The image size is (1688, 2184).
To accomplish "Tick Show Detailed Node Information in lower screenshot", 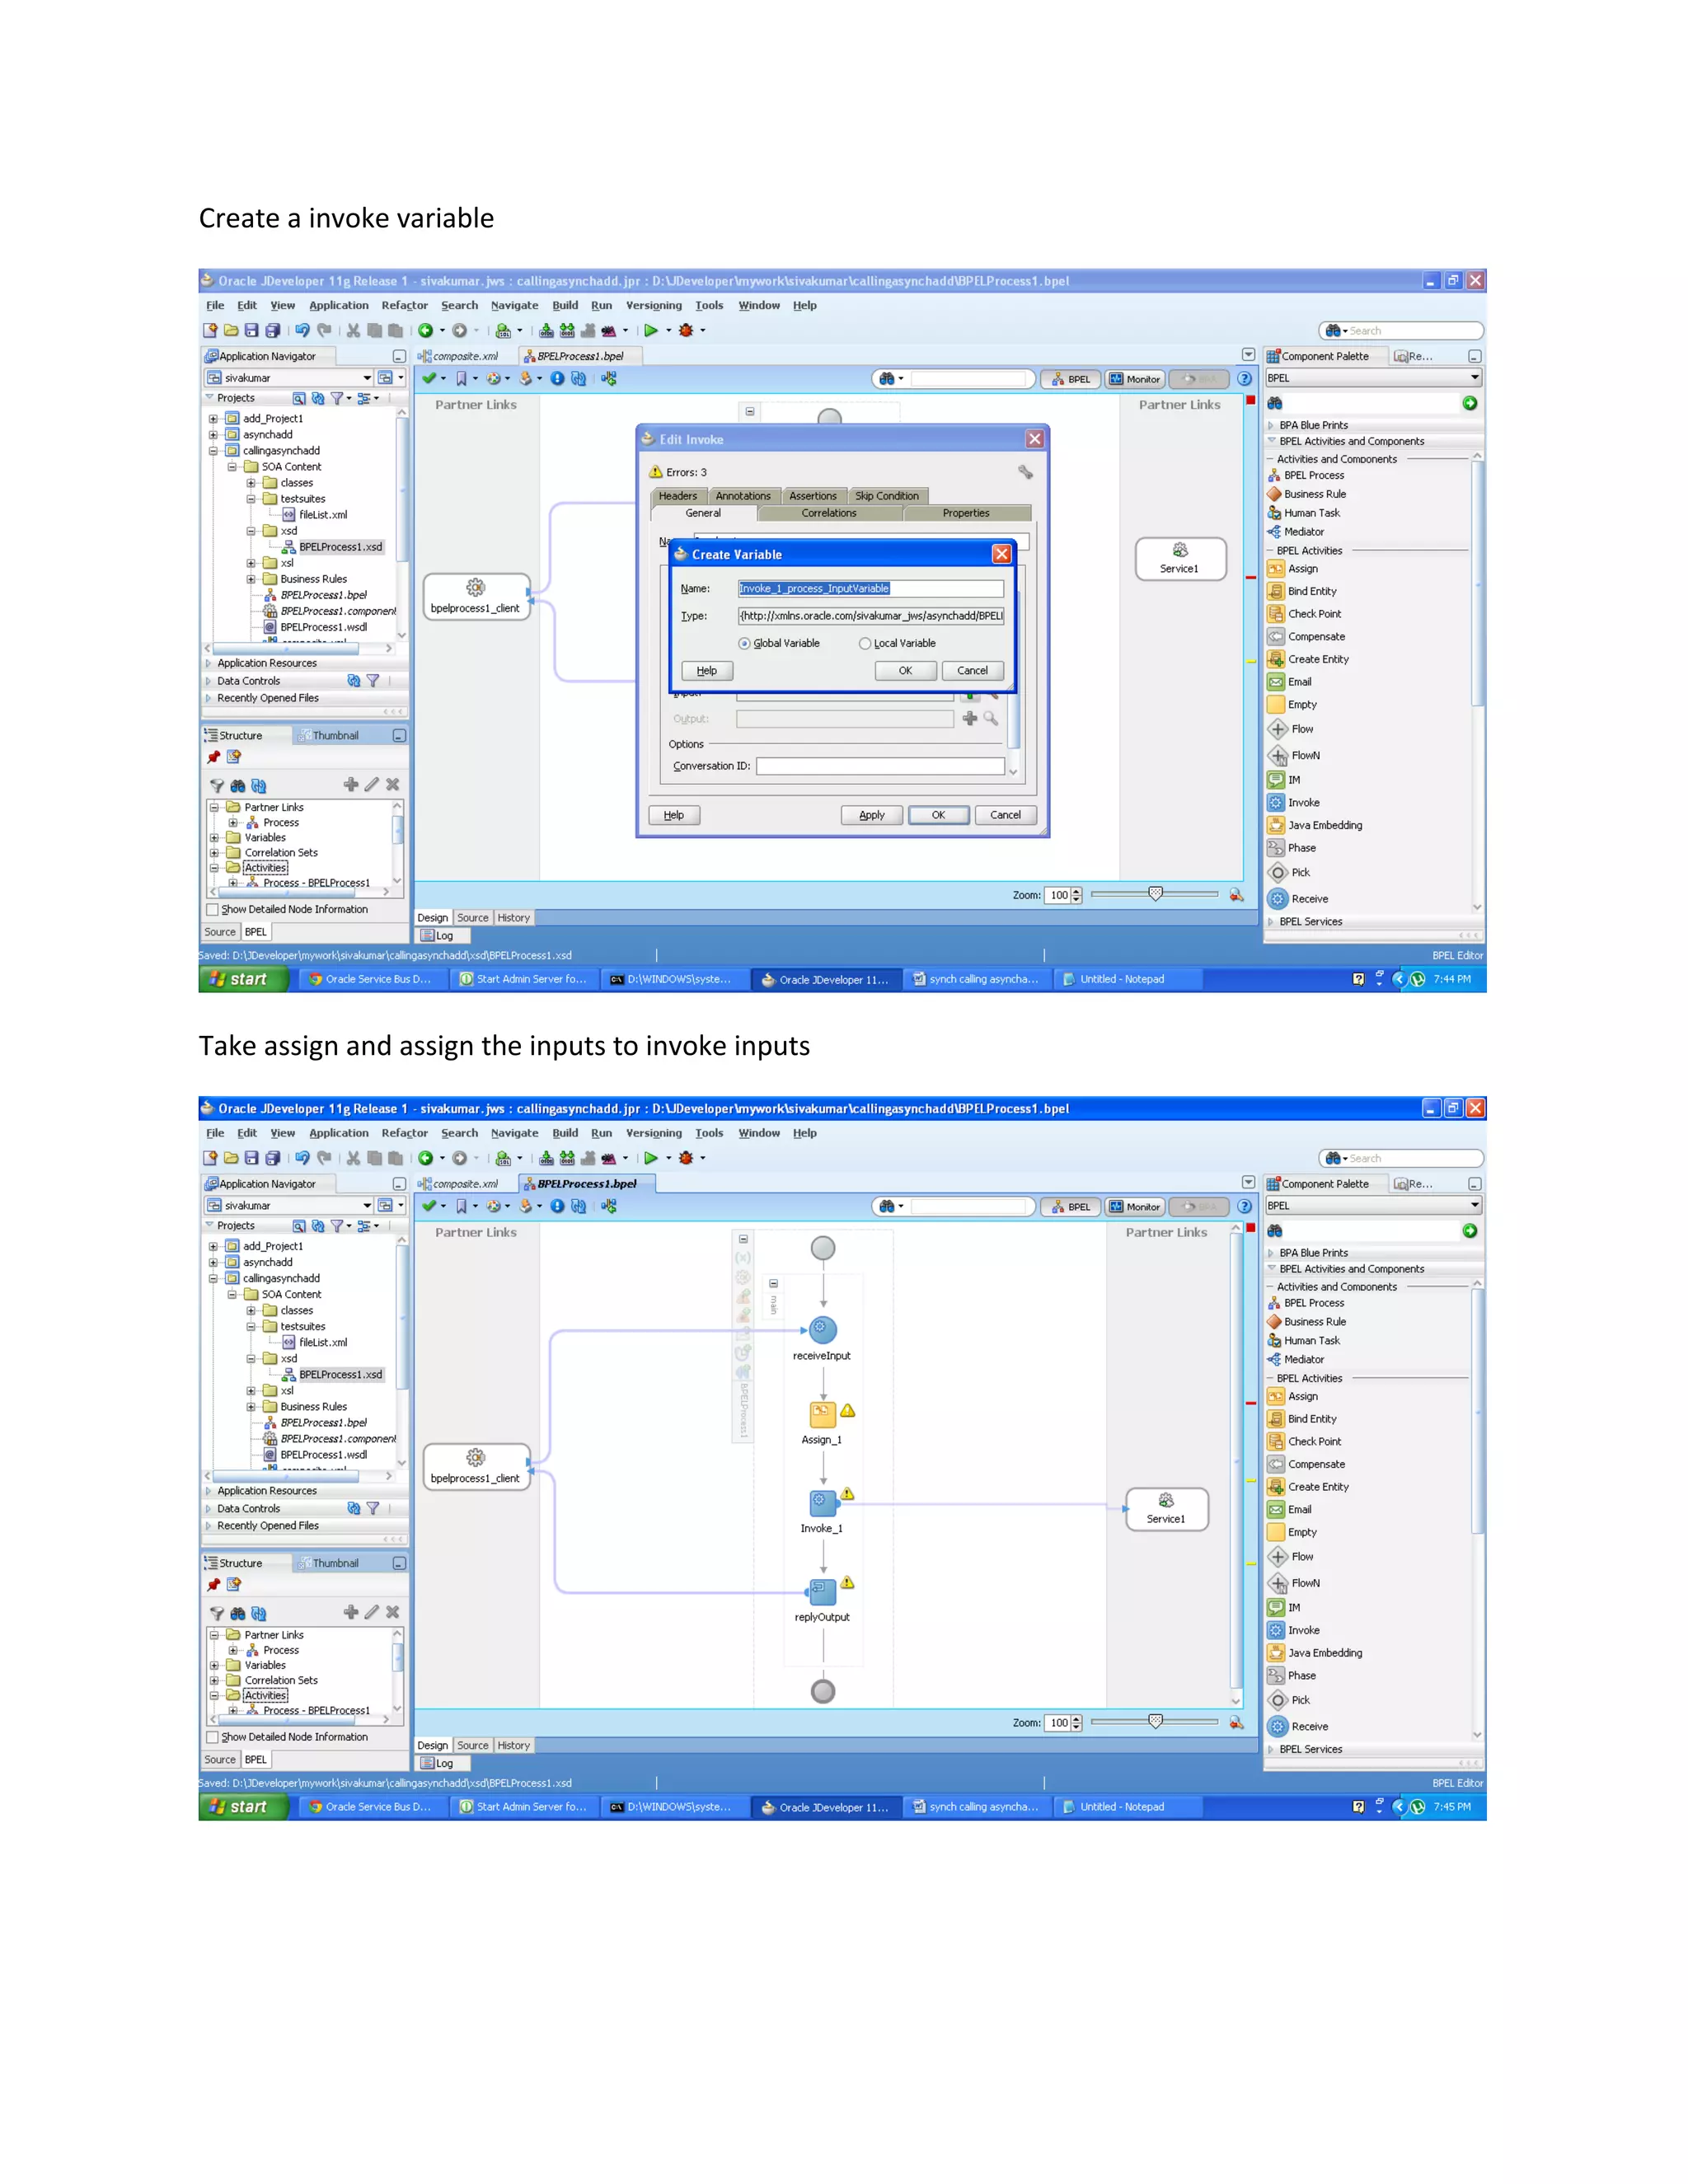I will click(212, 1737).
